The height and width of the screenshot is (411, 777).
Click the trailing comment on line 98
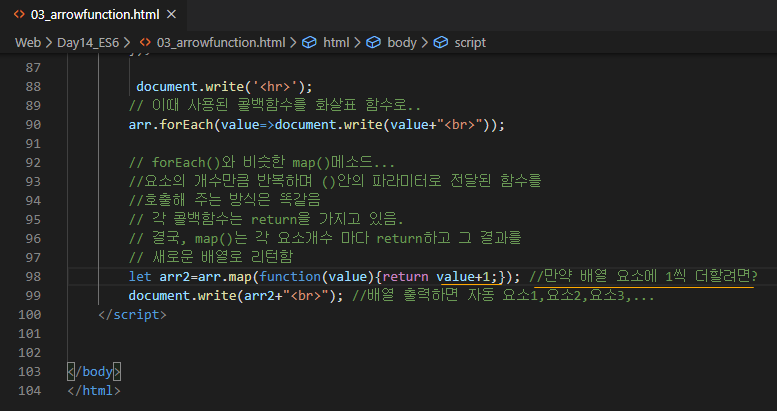(x=644, y=277)
